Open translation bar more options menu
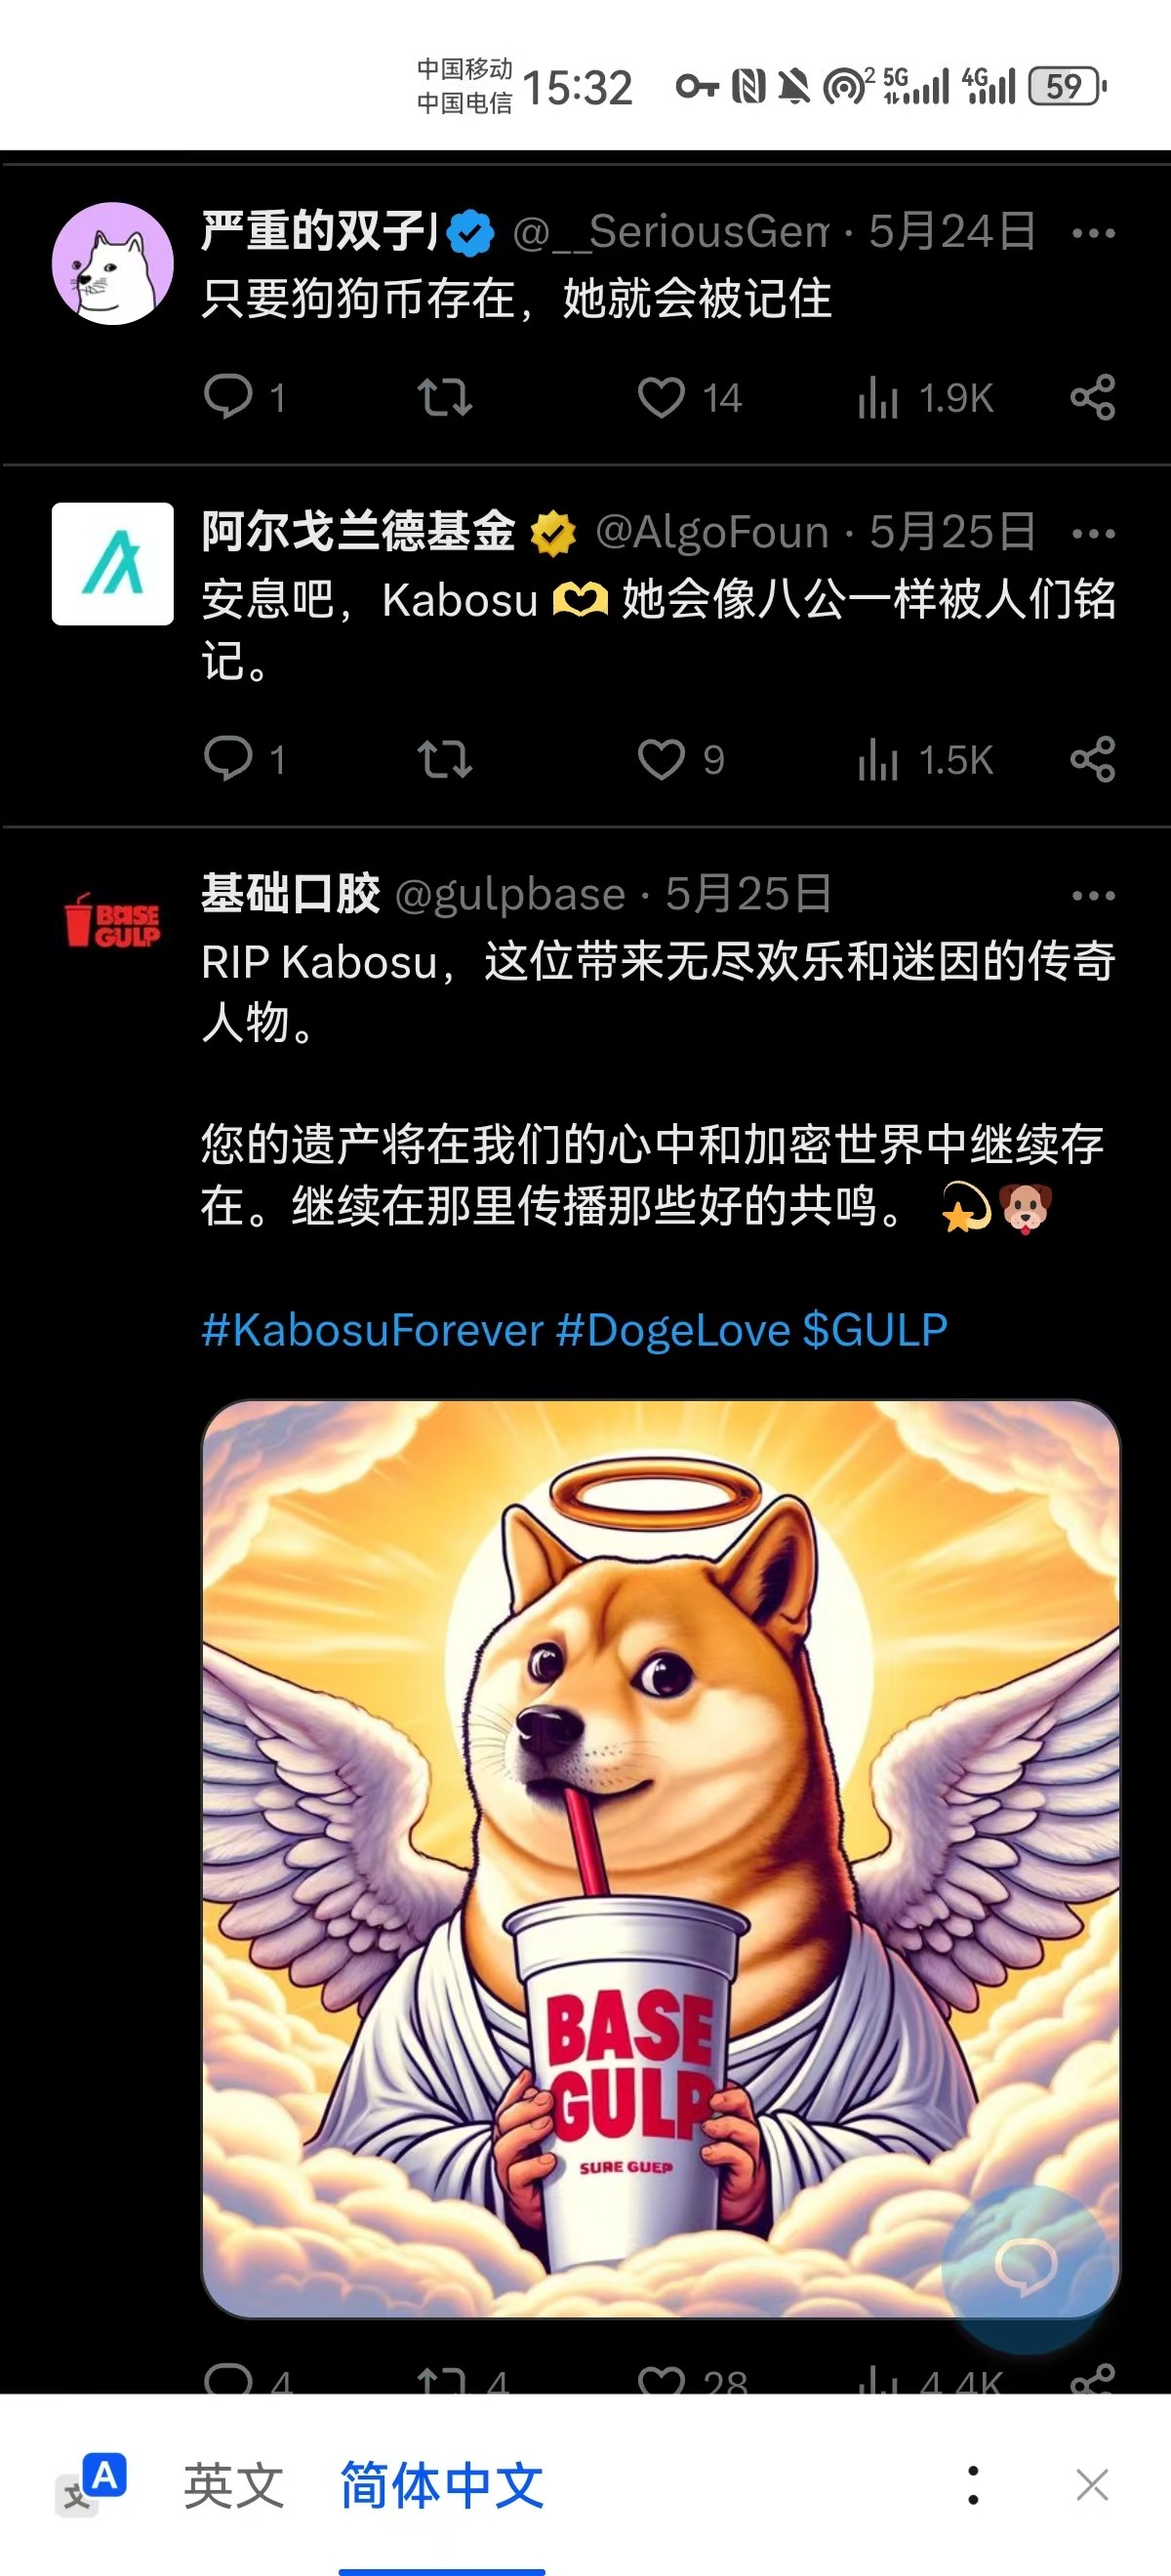 click(973, 2485)
